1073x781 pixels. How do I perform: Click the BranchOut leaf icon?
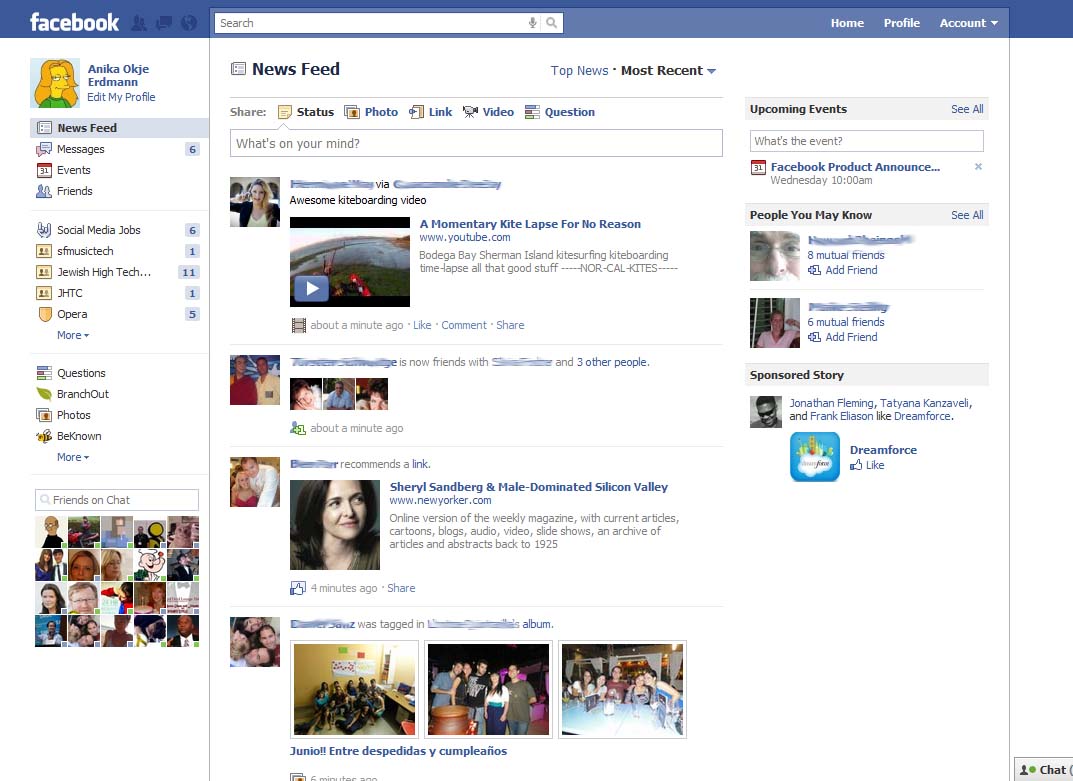coord(44,394)
